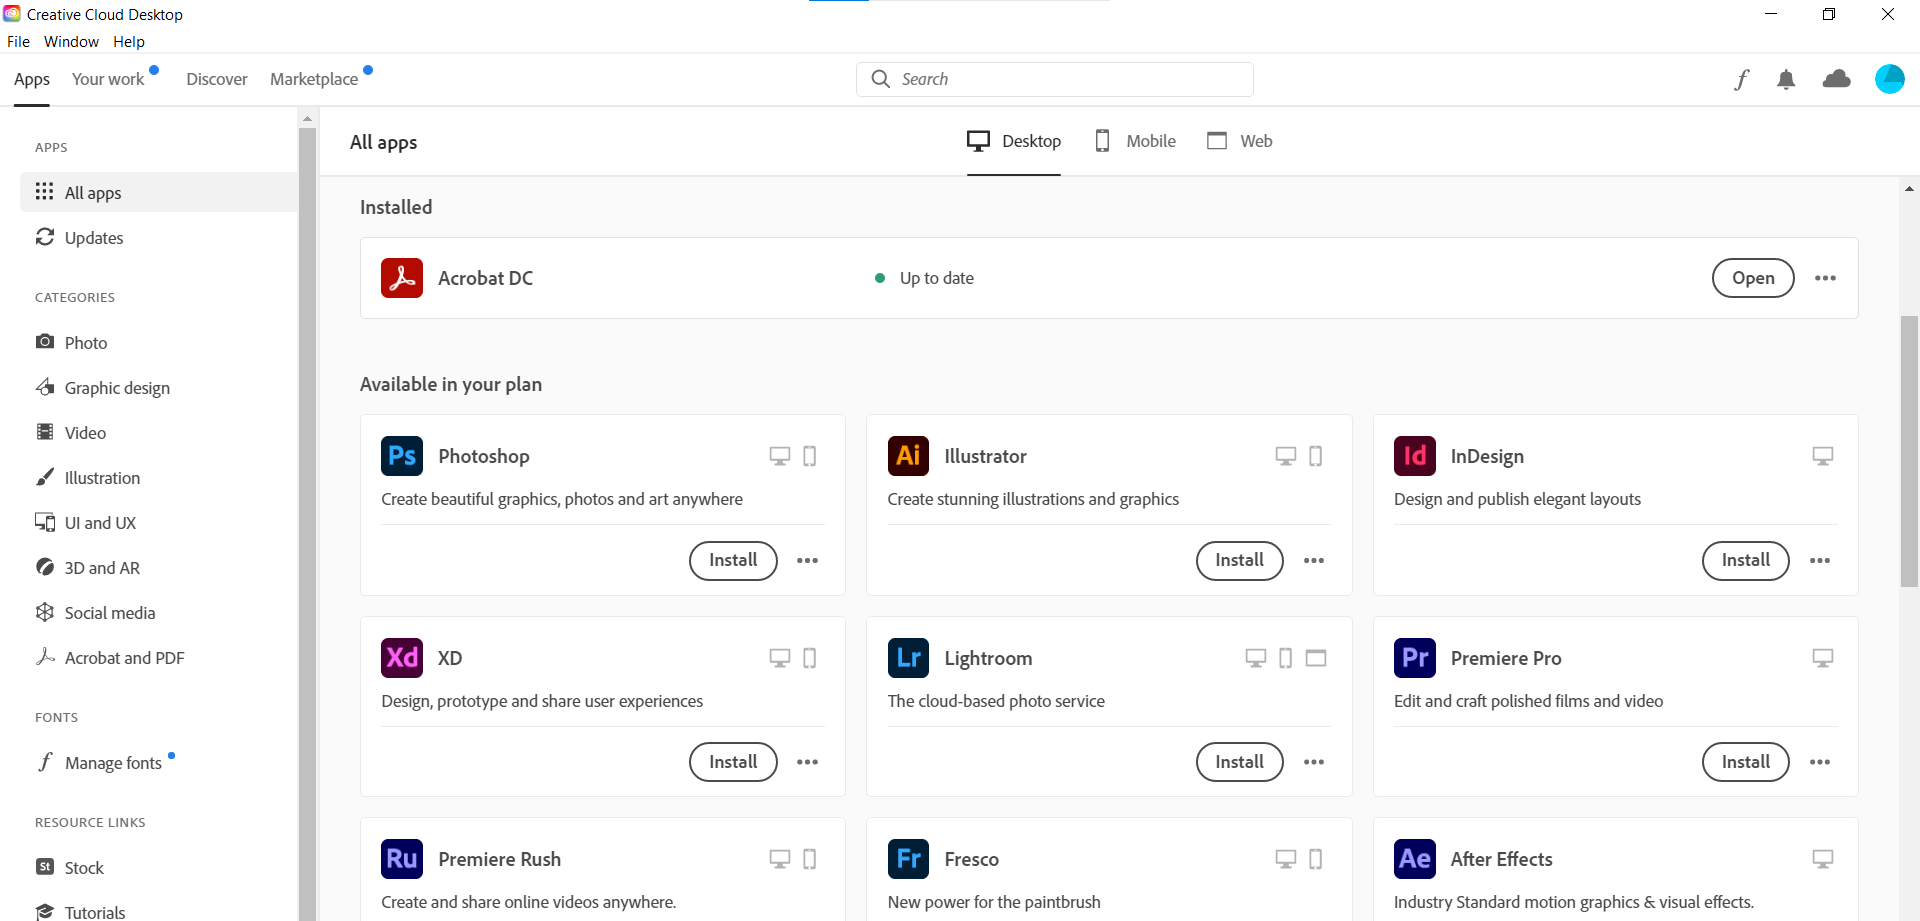Select the Apps tab
This screenshot has height=921, width=1920.
[x=32, y=79]
